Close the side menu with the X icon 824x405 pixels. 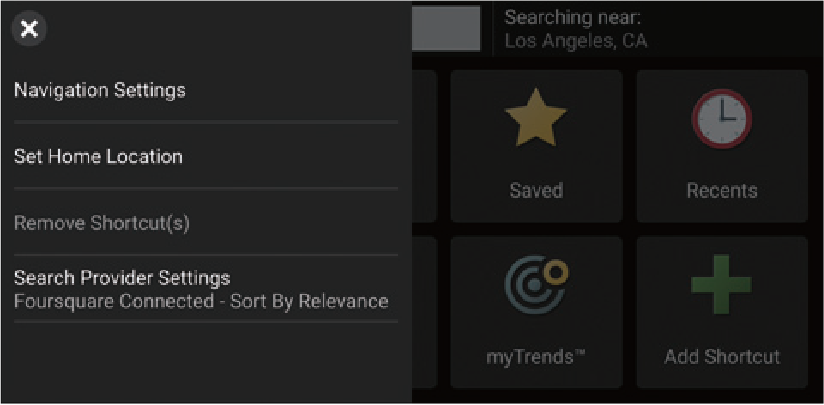pos(29,29)
